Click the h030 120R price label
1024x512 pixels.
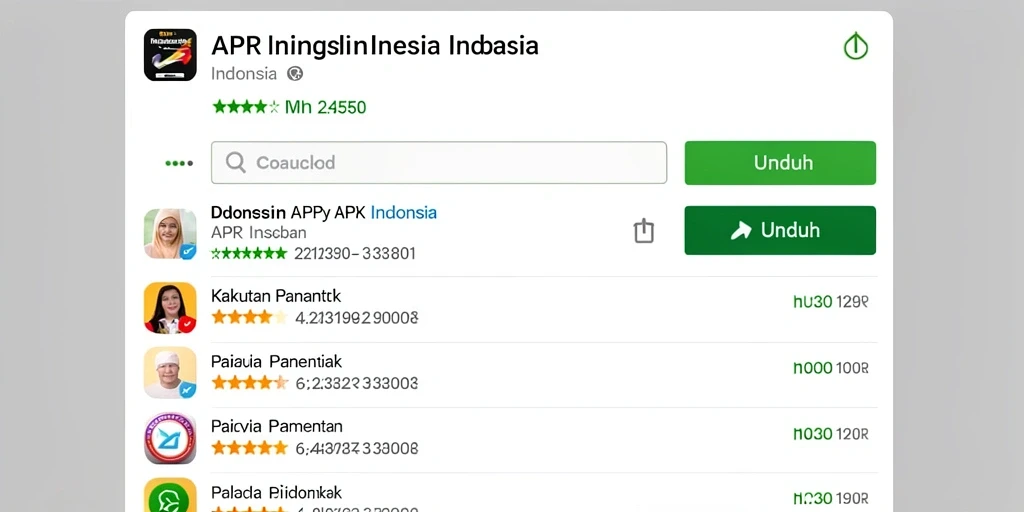coord(831,434)
